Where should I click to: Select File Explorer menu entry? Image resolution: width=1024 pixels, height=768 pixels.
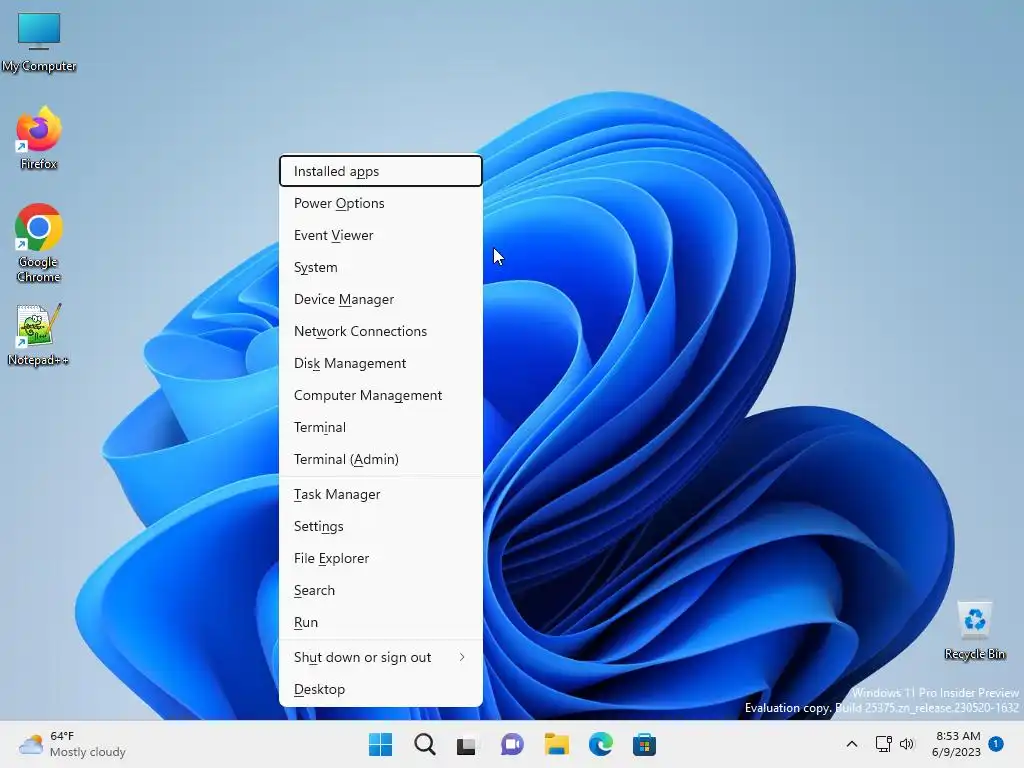pyautogui.click(x=381, y=558)
